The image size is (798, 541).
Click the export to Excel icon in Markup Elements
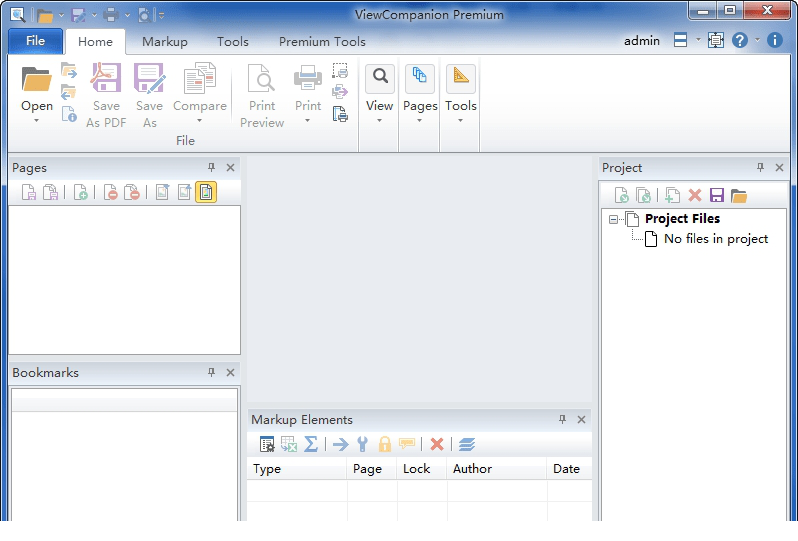point(289,444)
